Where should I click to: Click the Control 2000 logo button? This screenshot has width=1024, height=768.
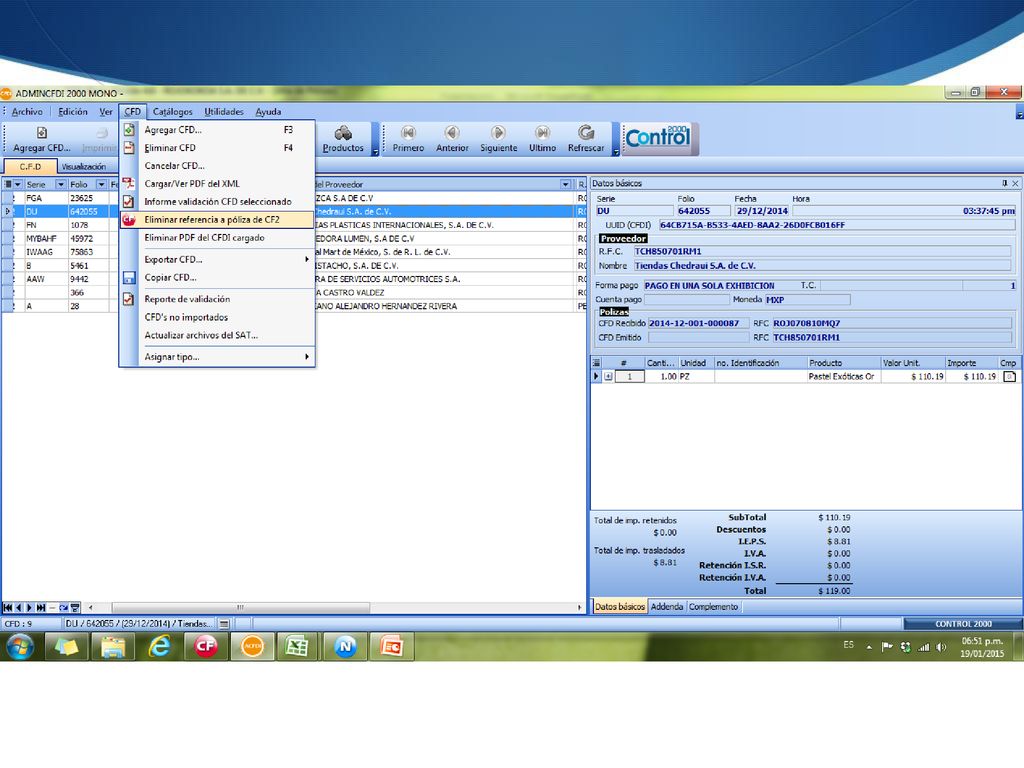click(660, 138)
